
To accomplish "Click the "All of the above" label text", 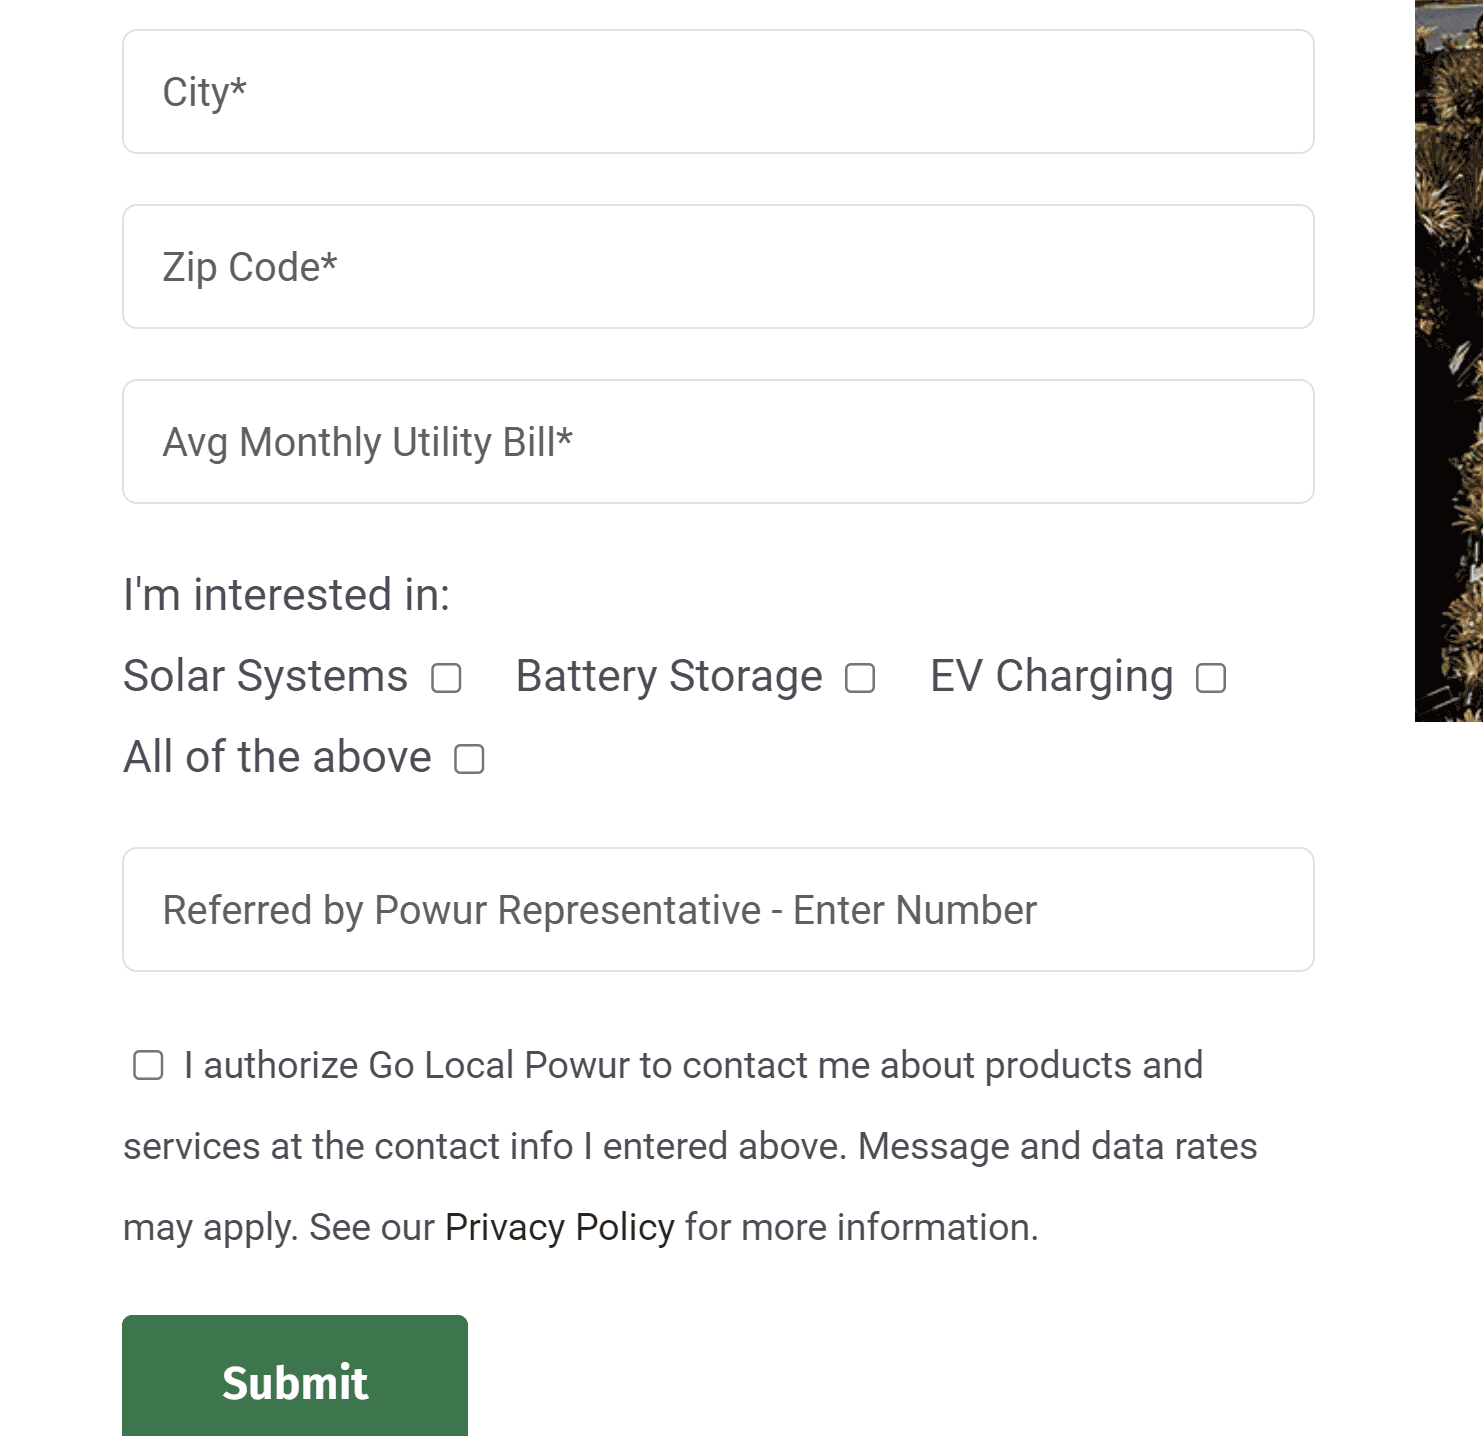I will click(x=277, y=757).
